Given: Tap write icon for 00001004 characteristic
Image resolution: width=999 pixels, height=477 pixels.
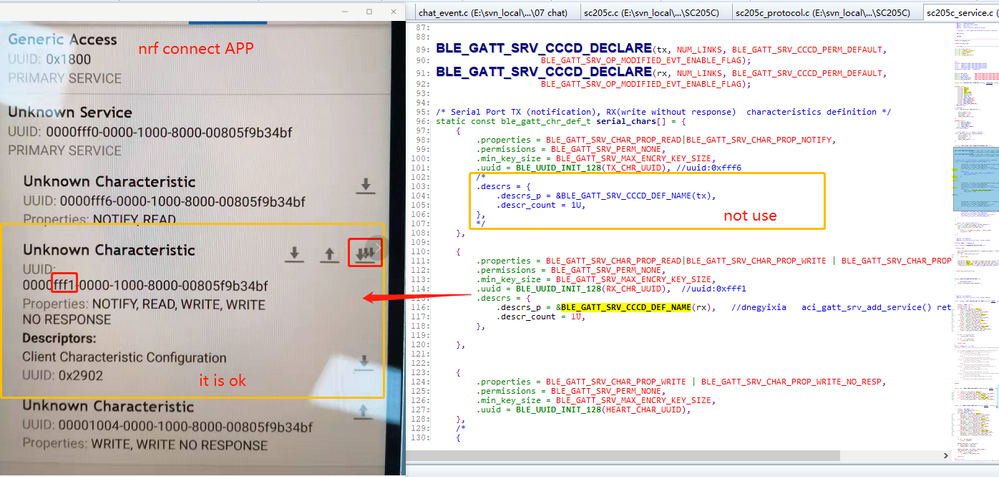Looking at the screenshot, I should click(363, 411).
